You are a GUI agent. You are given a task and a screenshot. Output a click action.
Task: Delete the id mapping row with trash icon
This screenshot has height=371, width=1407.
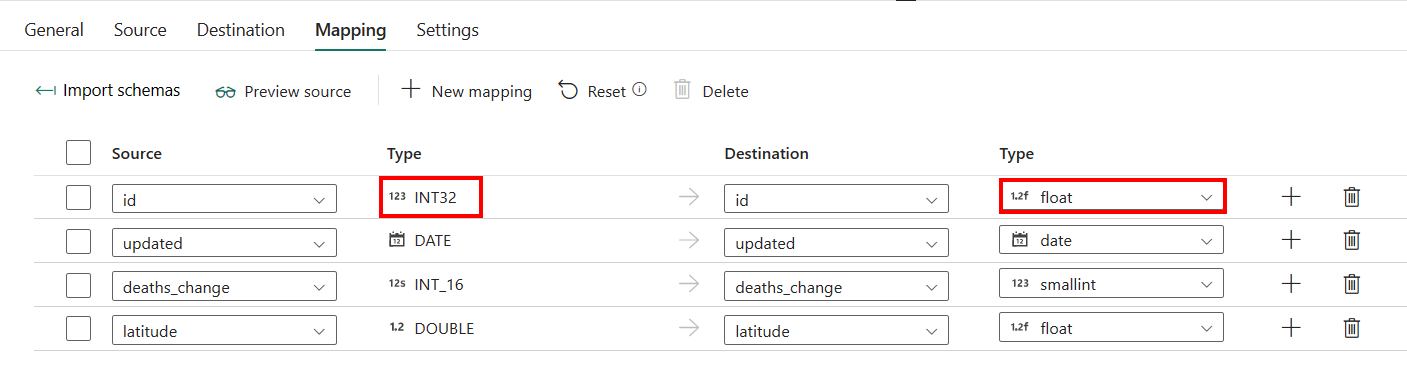point(1351,197)
